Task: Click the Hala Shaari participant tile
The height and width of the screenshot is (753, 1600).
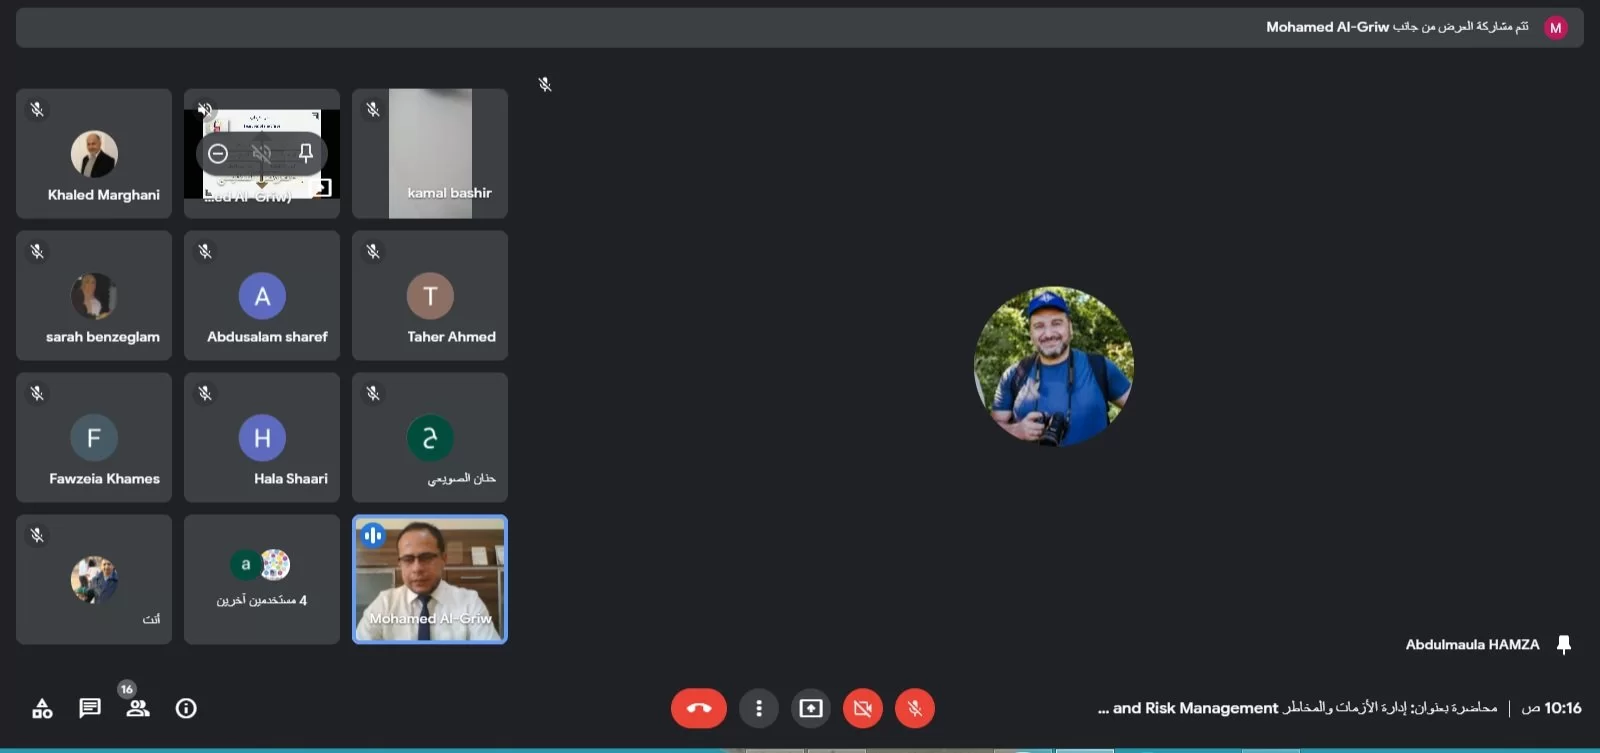Action: tap(262, 438)
